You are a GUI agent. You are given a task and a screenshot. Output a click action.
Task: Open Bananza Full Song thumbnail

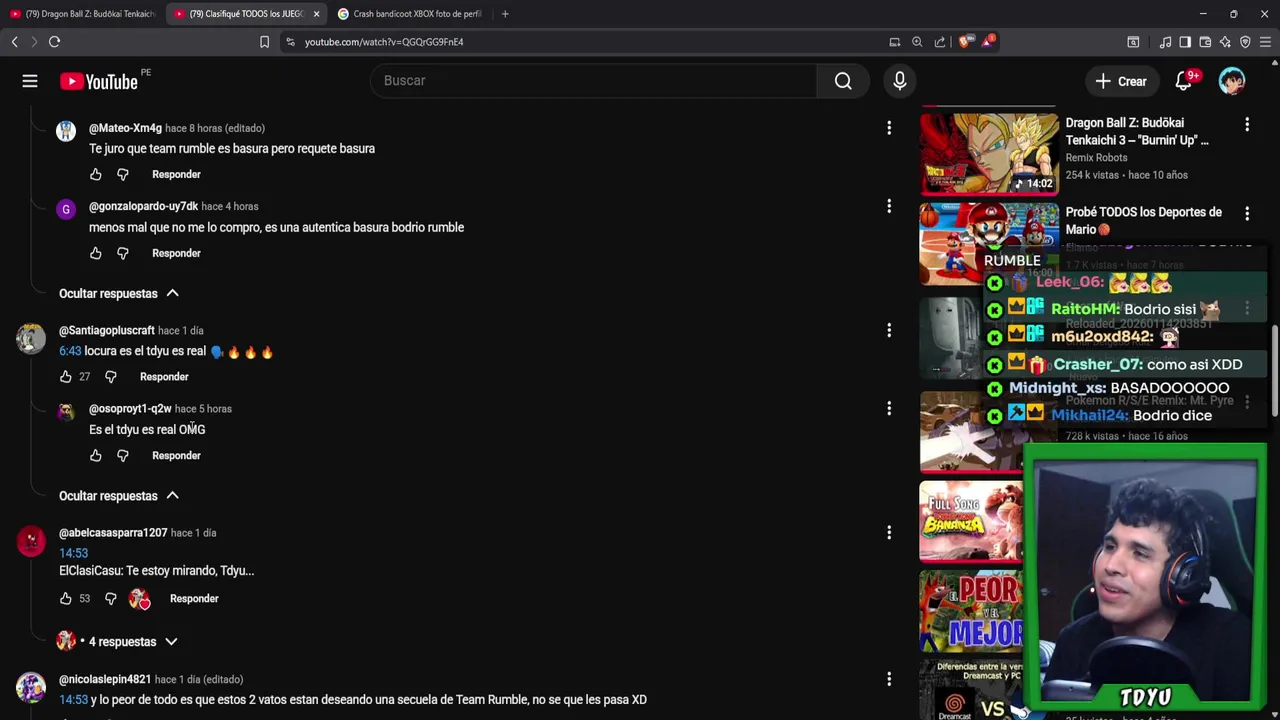(971, 521)
